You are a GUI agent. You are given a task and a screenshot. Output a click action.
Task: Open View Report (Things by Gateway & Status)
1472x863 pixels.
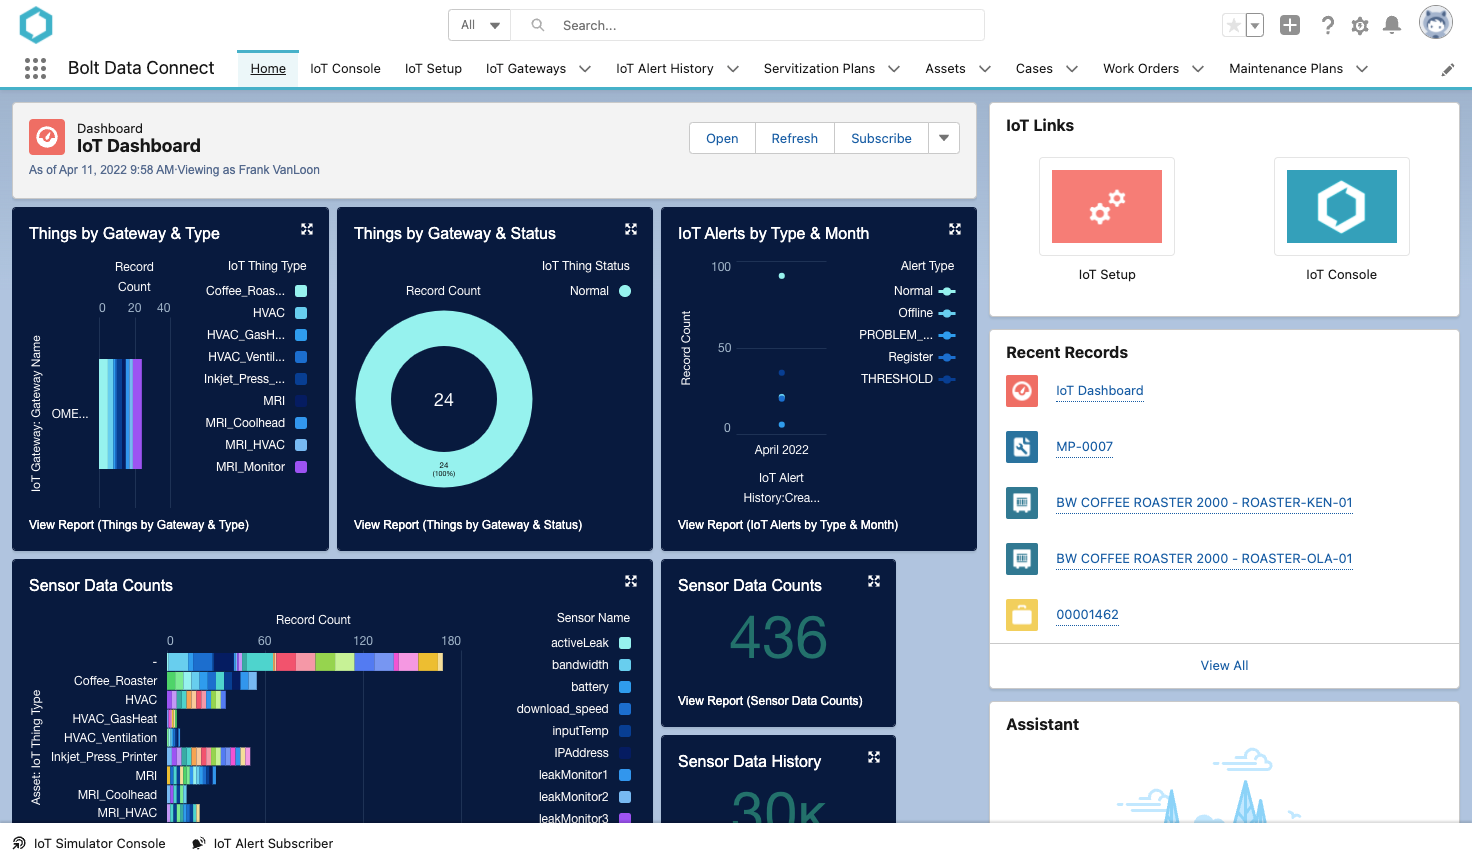468,525
